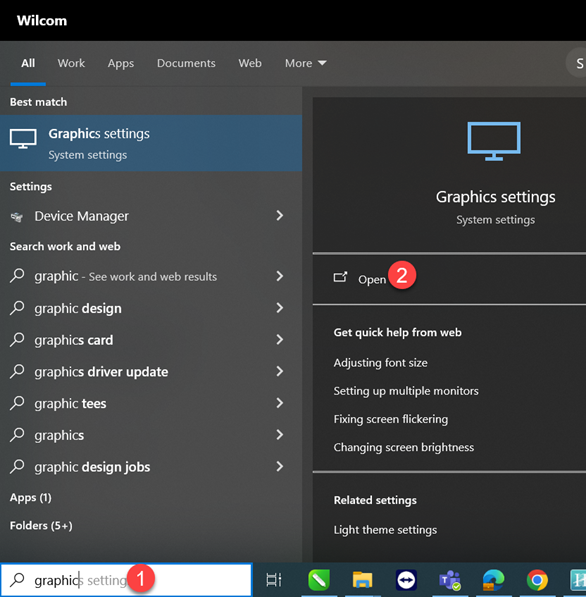Open Fixing screen flickering help link
The width and height of the screenshot is (586, 597).
point(391,419)
